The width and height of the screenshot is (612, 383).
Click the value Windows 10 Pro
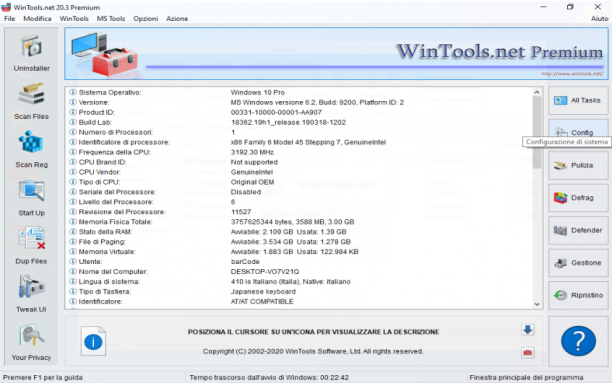tap(258, 93)
